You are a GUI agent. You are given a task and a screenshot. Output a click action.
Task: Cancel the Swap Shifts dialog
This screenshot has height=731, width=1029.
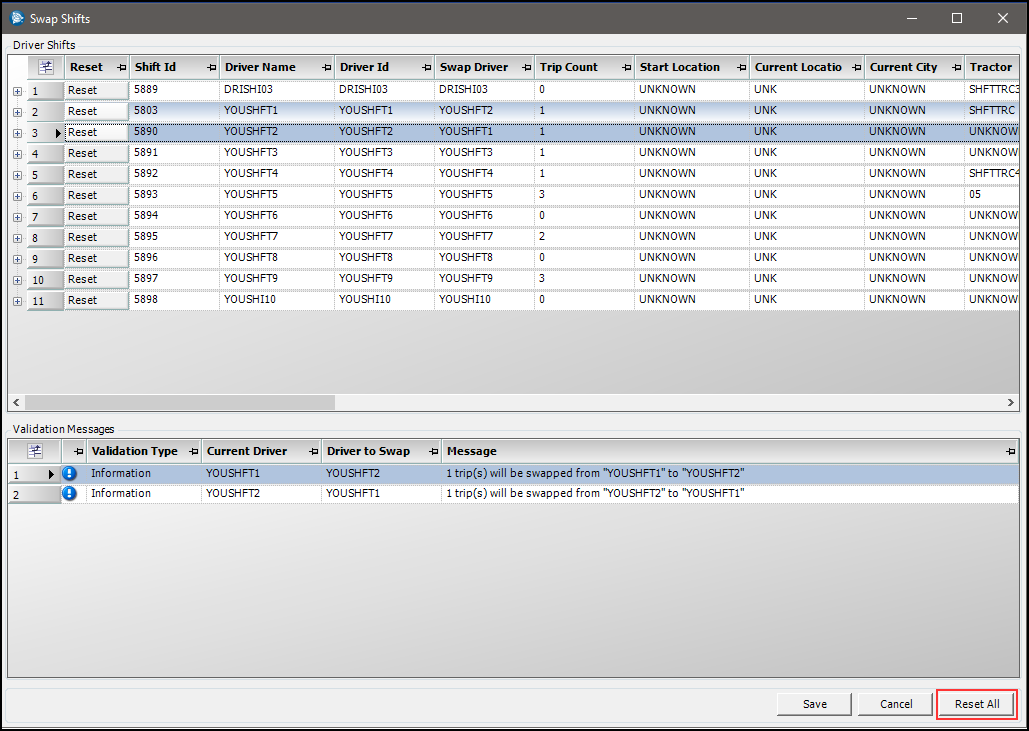pyautogui.click(x=896, y=703)
